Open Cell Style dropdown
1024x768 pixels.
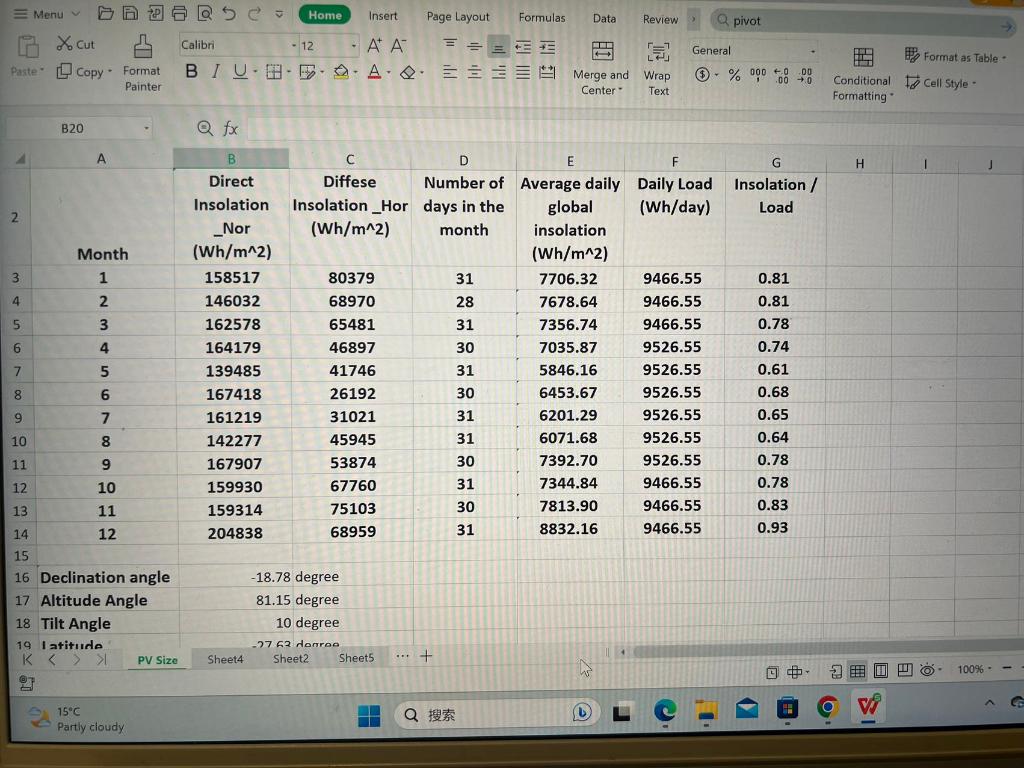click(940, 83)
